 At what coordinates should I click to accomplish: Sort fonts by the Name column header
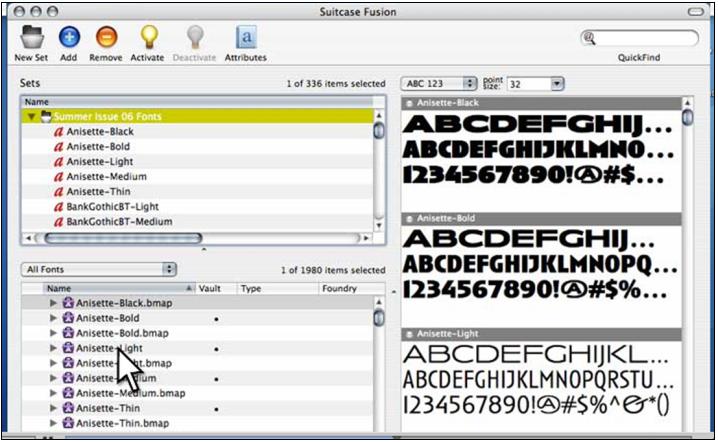(x=120, y=289)
